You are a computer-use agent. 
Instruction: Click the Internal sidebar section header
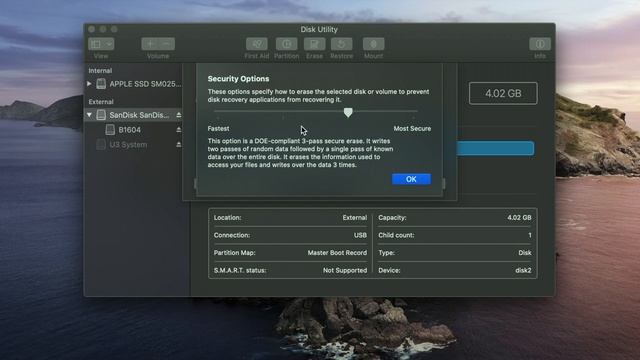(100, 71)
